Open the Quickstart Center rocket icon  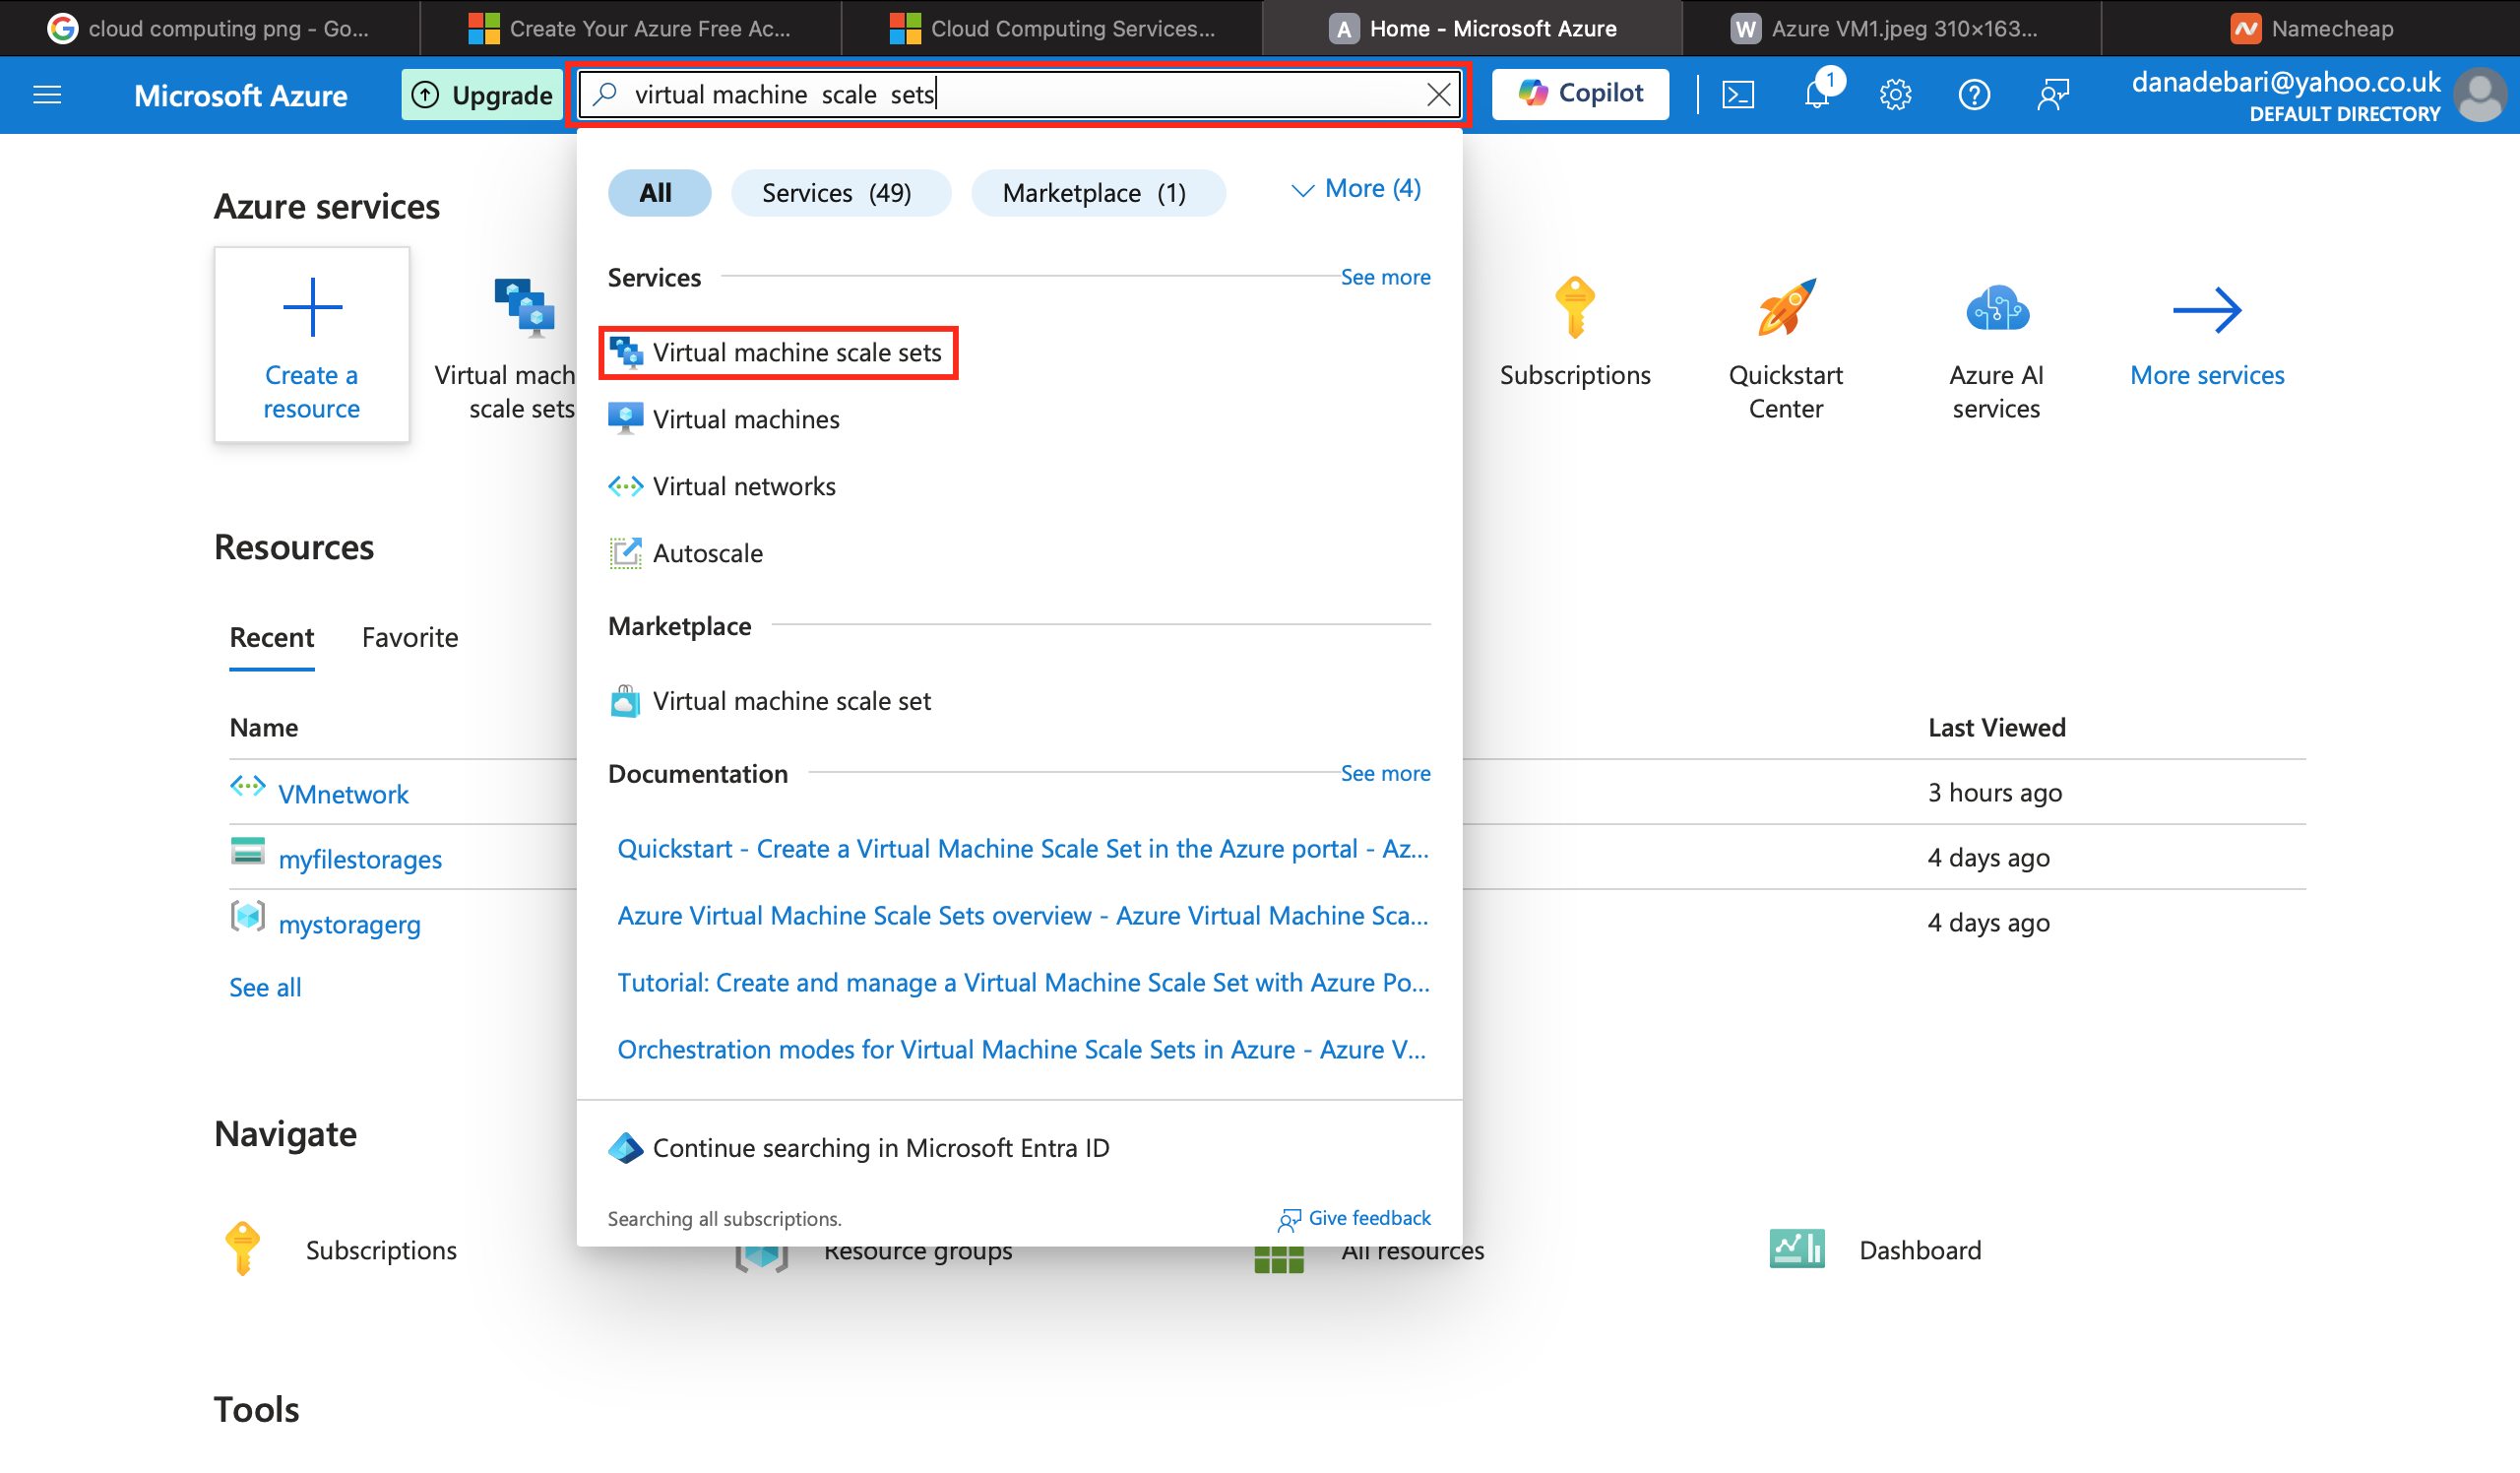(x=1785, y=309)
